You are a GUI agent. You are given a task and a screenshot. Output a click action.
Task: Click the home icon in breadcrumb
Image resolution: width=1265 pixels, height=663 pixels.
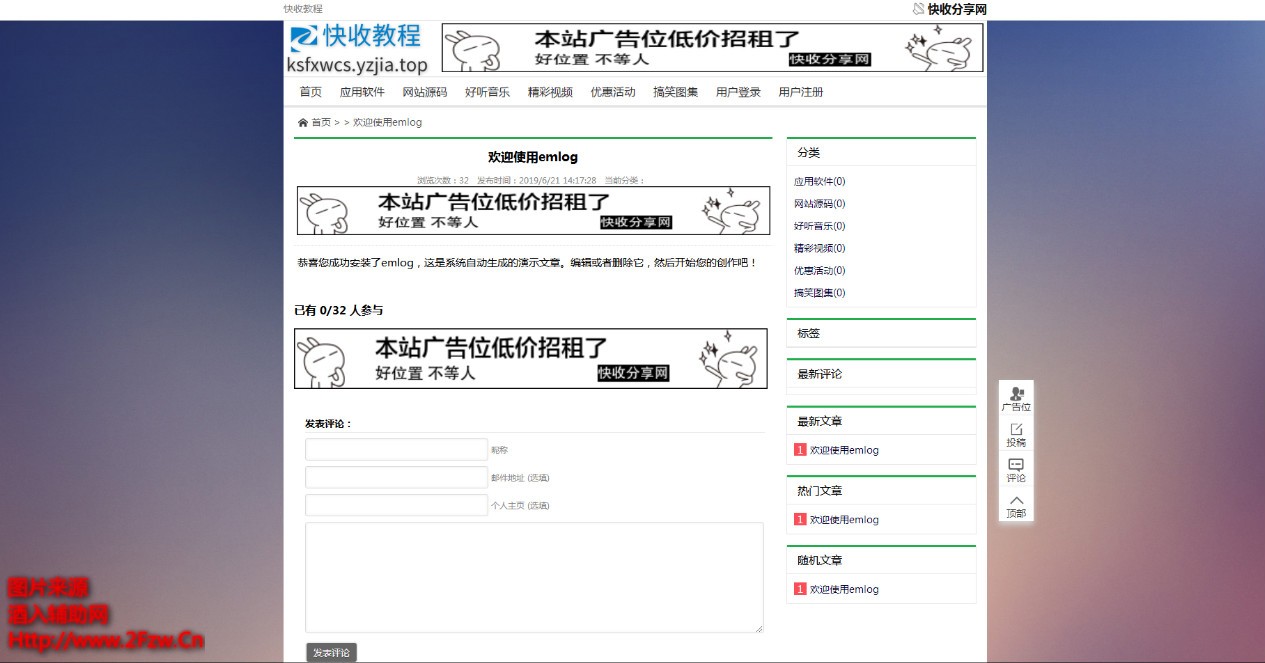pos(303,123)
